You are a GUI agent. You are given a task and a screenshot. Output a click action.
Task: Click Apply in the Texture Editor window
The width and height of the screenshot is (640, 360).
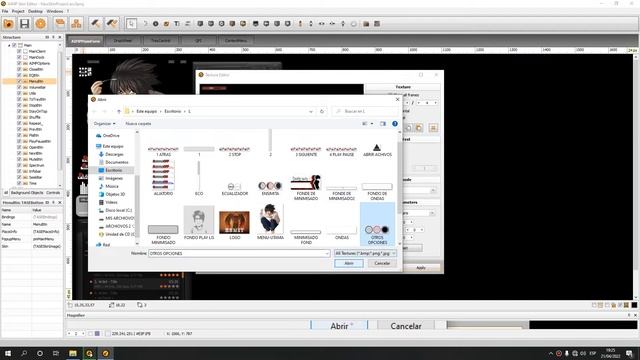[x=421, y=268]
